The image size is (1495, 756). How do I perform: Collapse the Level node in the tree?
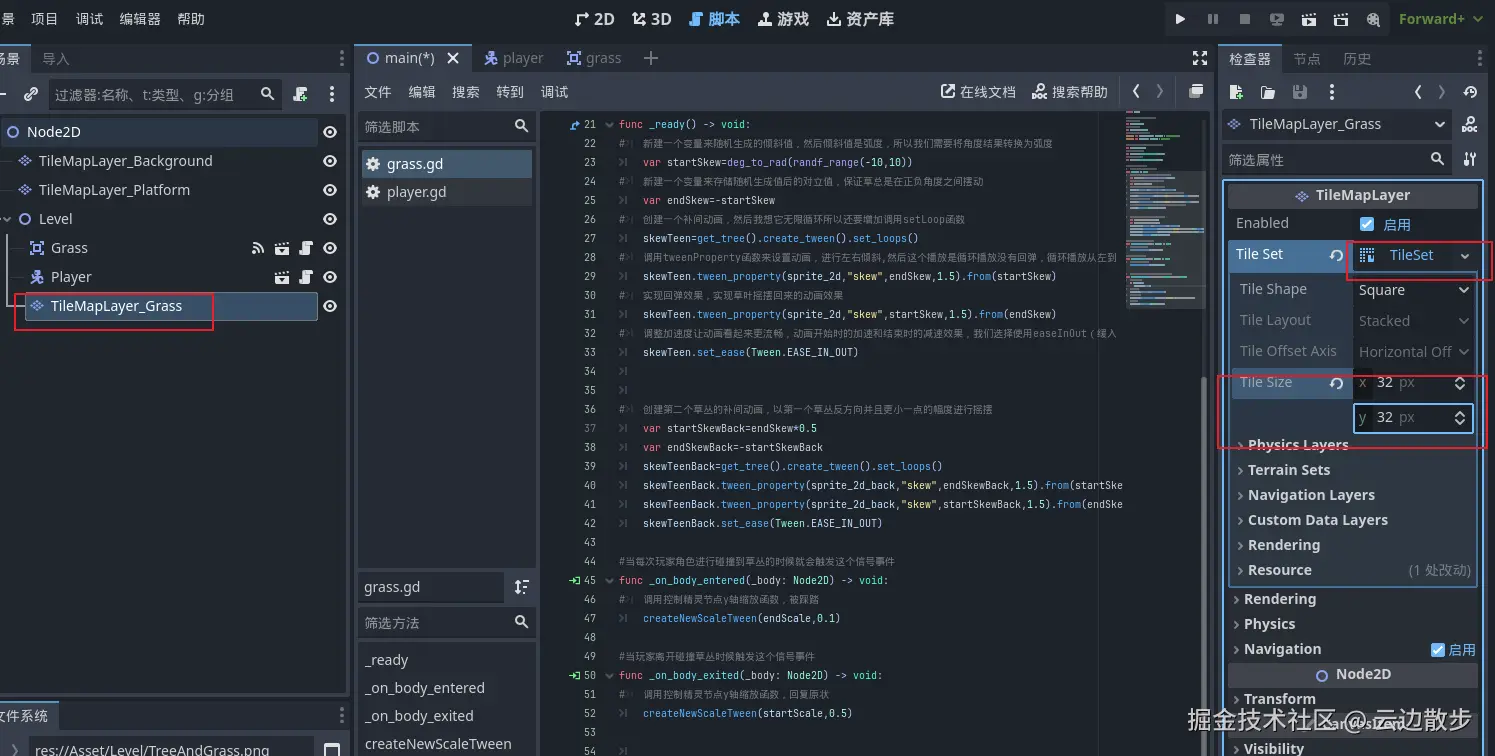pyautogui.click(x=8, y=219)
